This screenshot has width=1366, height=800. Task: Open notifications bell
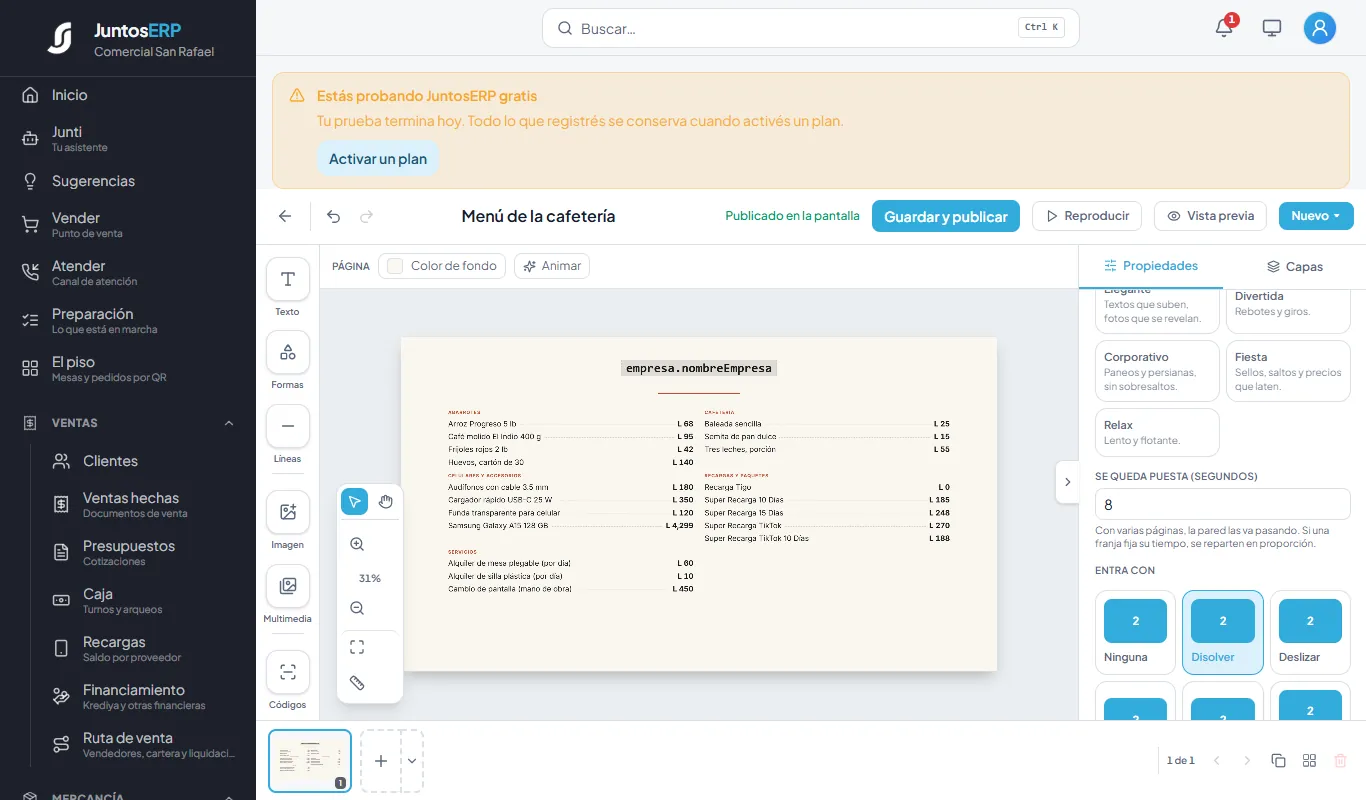(x=1224, y=28)
